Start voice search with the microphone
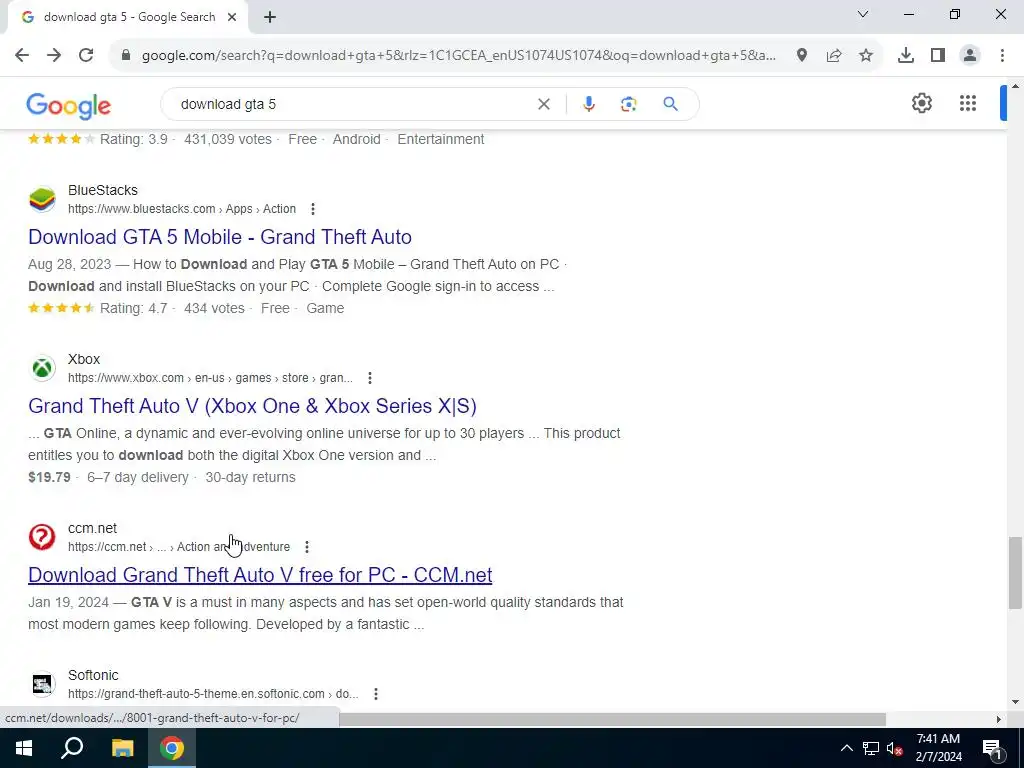 pyautogui.click(x=588, y=104)
